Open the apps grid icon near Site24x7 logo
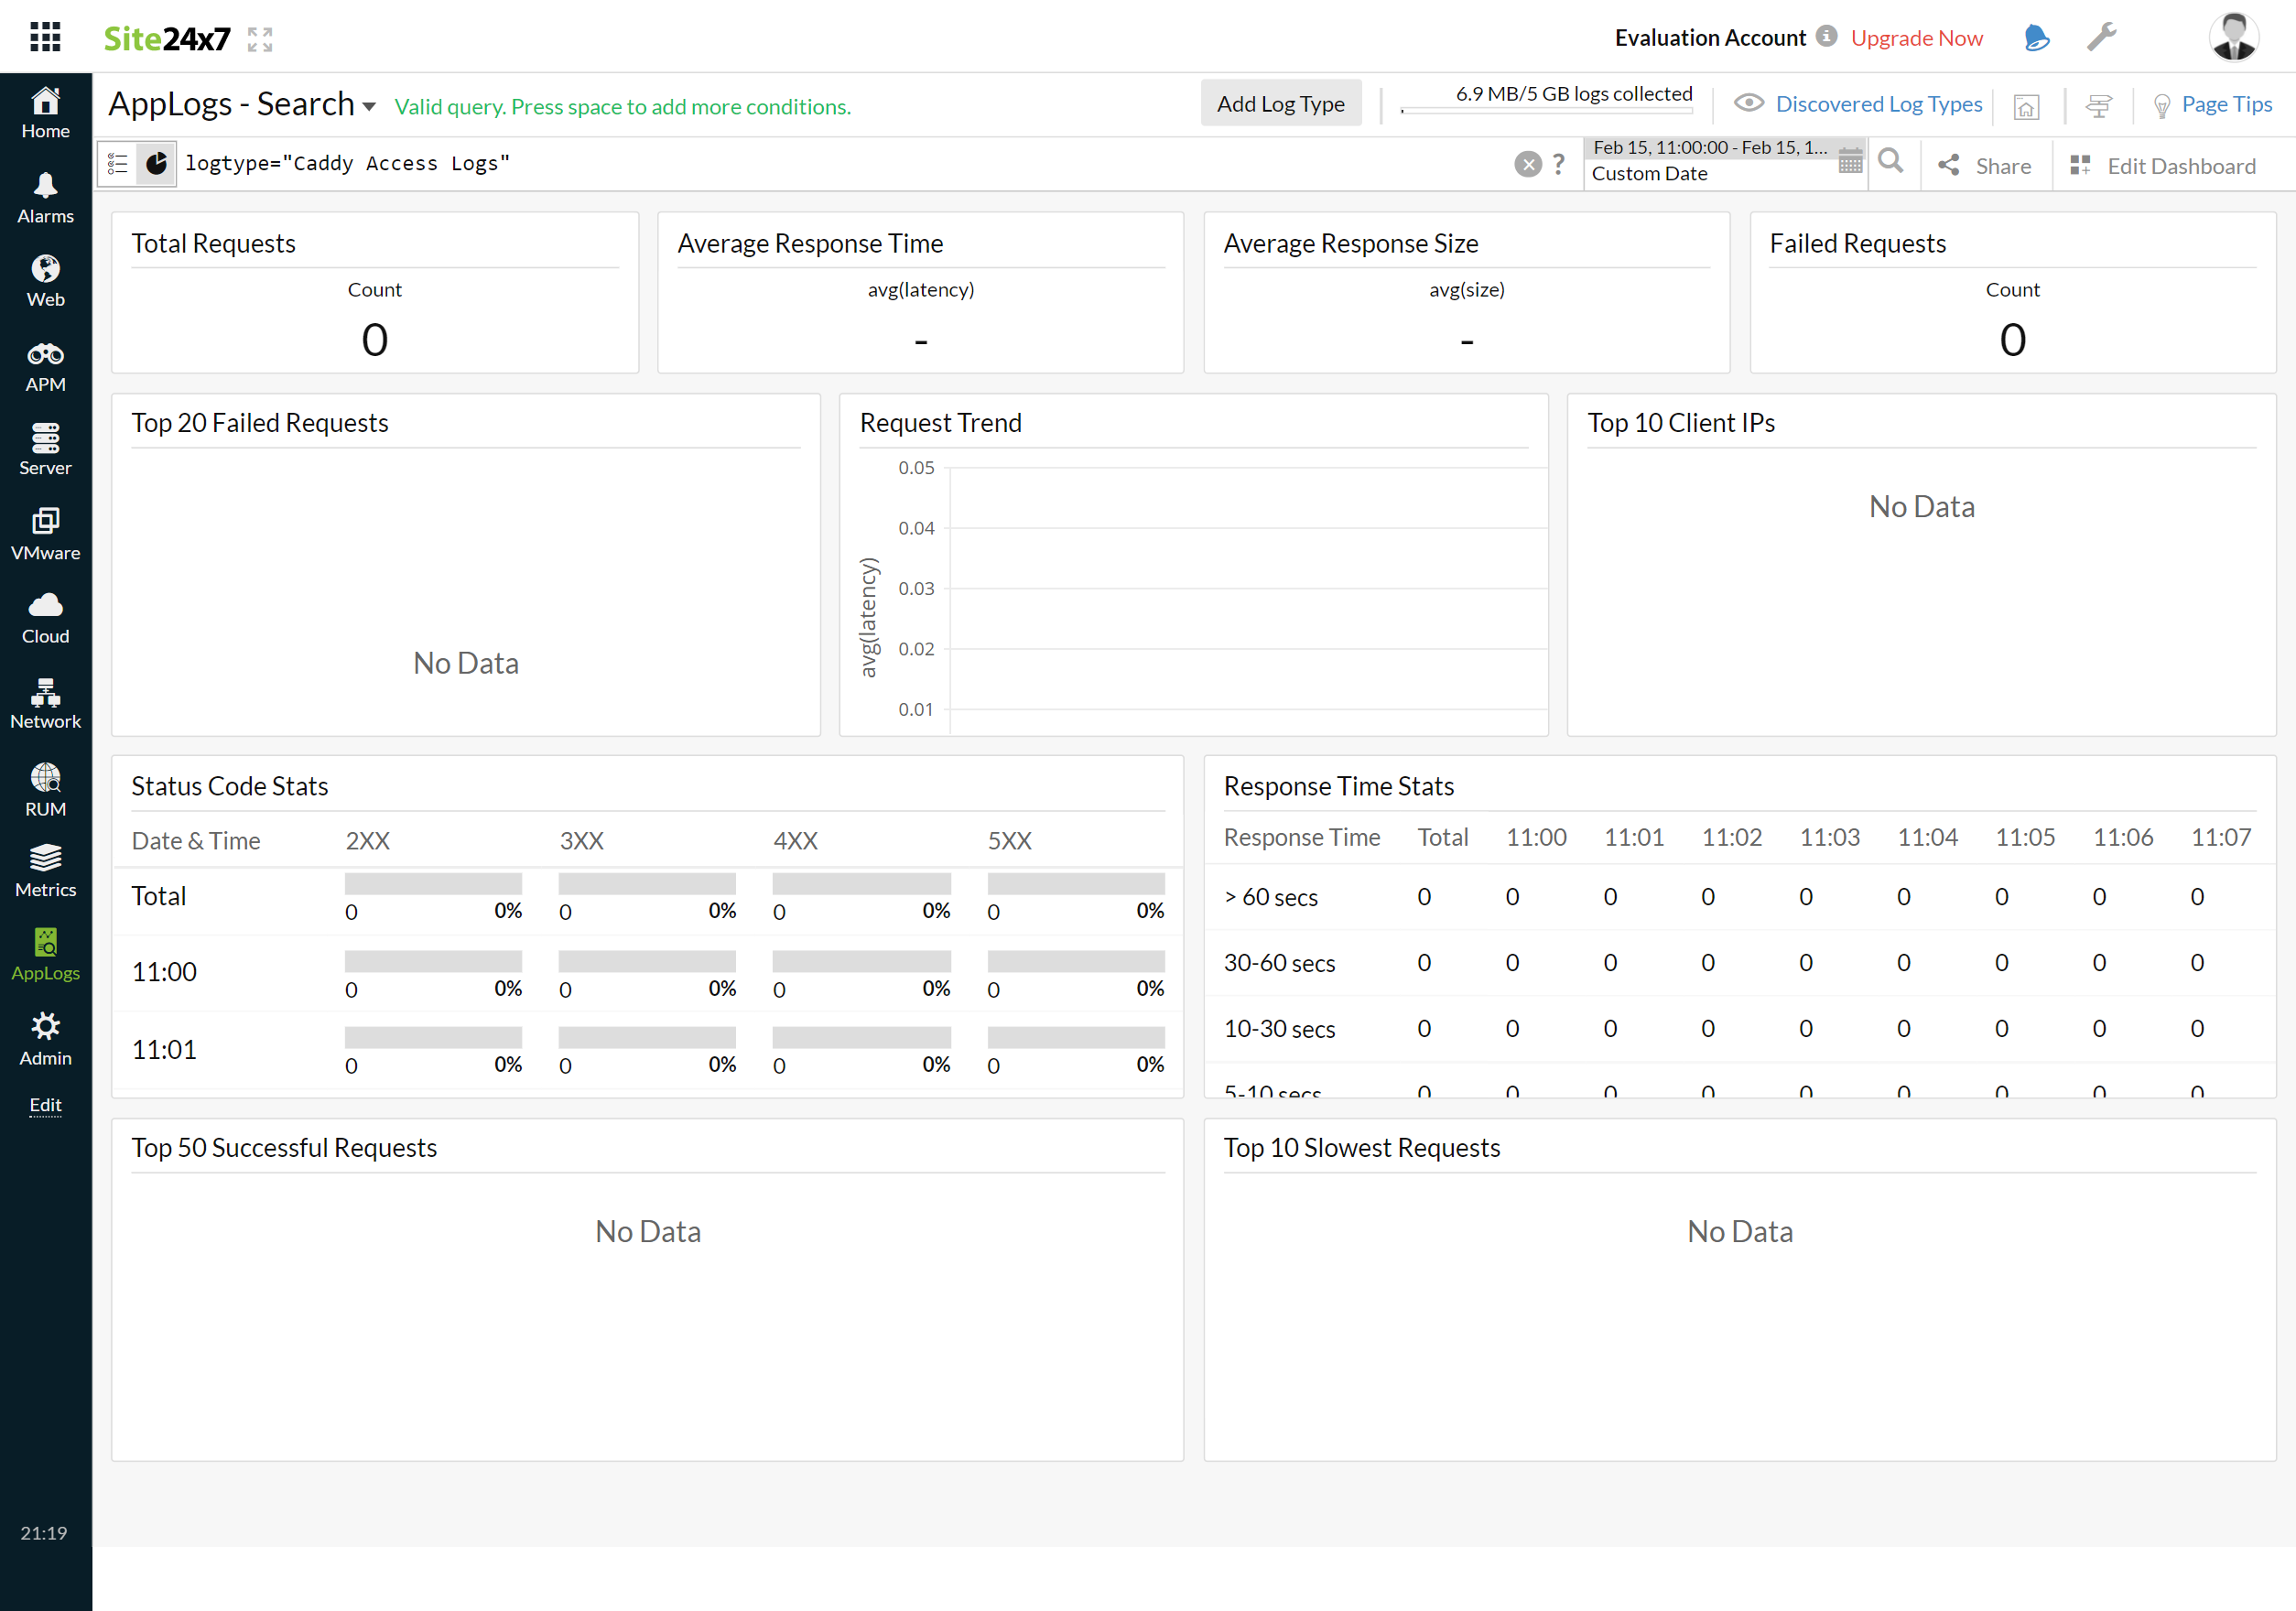The width and height of the screenshot is (2296, 1611). click(x=44, y=36)
